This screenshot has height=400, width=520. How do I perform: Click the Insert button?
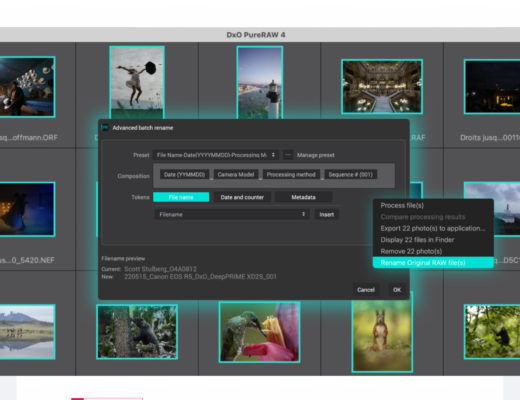pos(326,214)
